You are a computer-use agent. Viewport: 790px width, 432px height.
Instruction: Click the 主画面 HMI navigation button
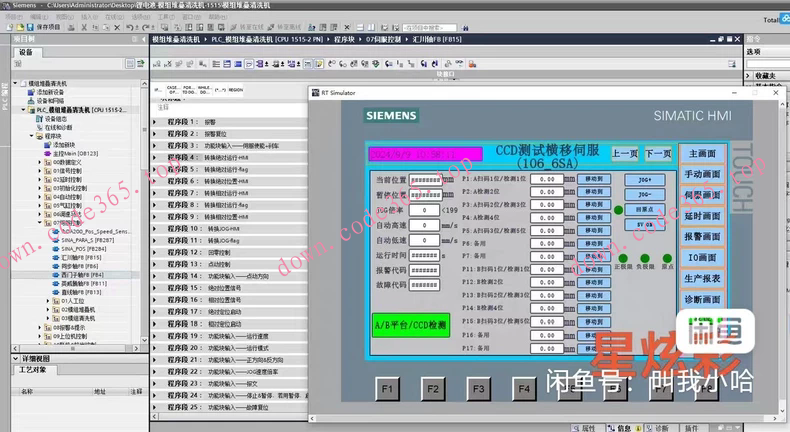click(702, 153)
